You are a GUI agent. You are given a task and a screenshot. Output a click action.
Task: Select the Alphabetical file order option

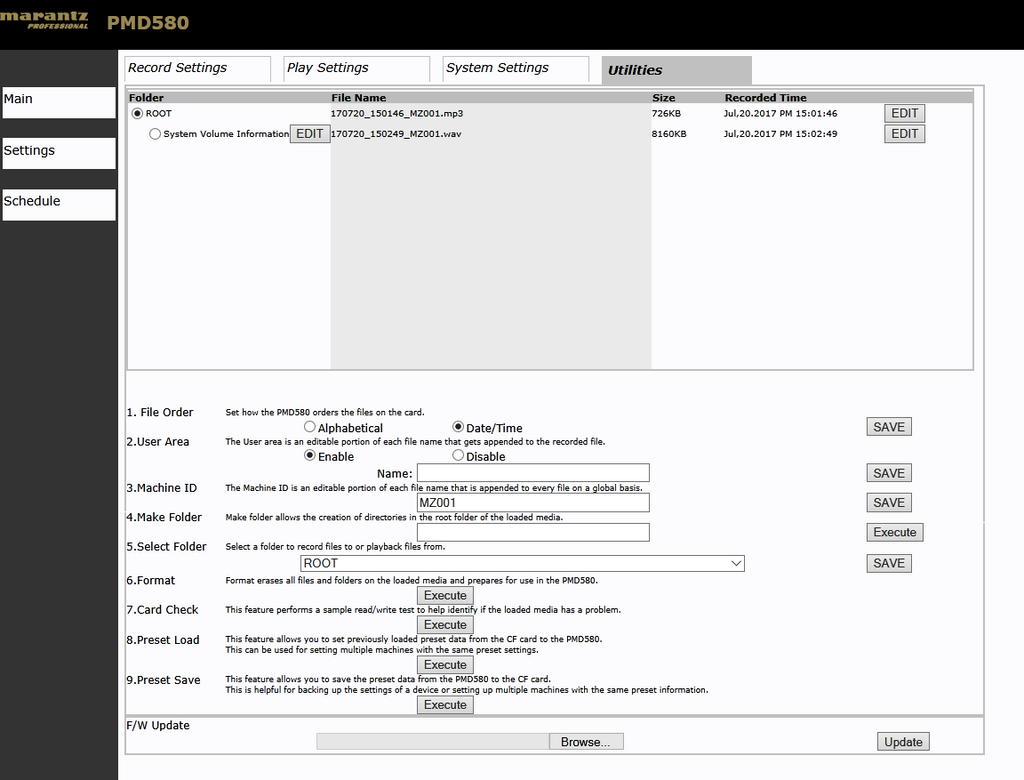tap(310, 427)
